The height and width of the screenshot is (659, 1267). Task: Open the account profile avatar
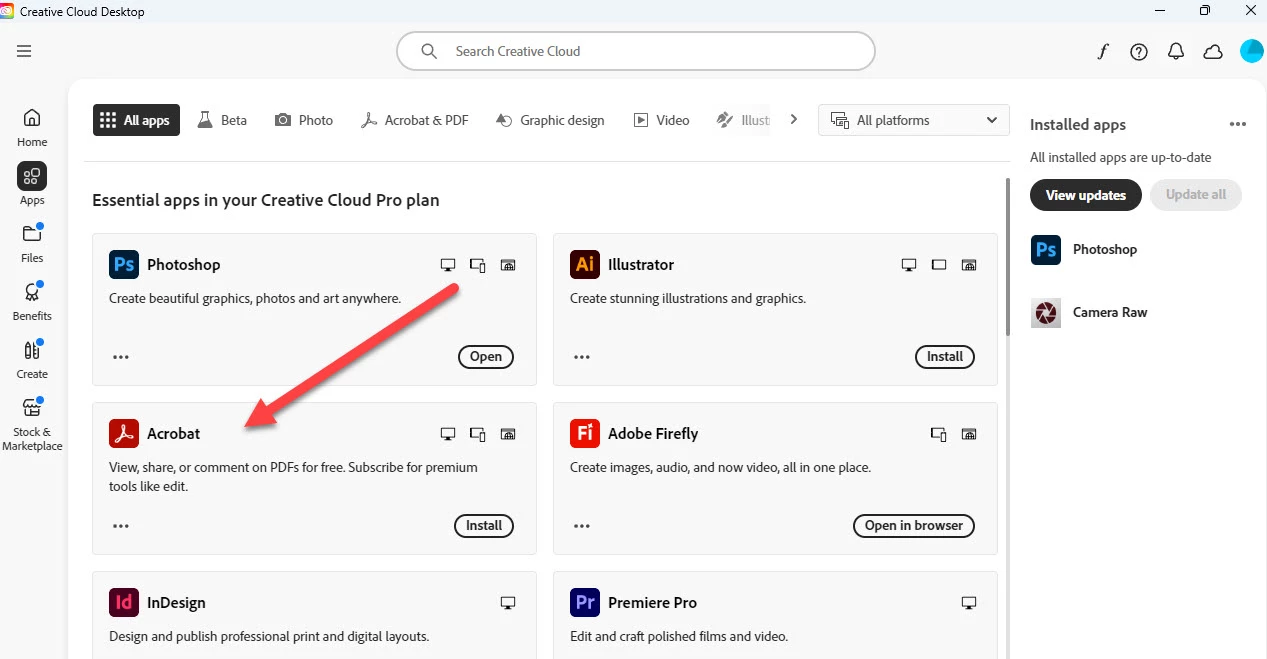click(1252, 51)
